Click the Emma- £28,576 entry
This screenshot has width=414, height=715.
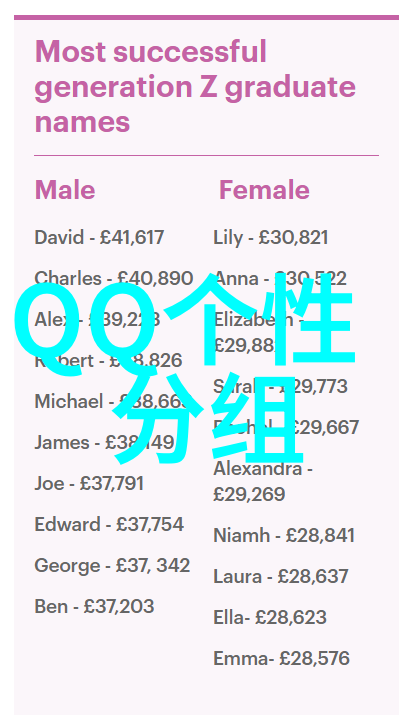(x=281, y=658)
